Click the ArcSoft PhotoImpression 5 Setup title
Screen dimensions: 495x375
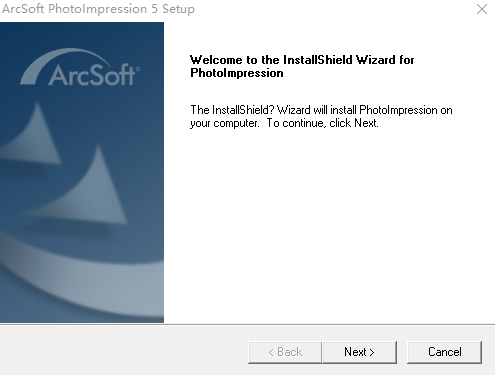point(98,9)
